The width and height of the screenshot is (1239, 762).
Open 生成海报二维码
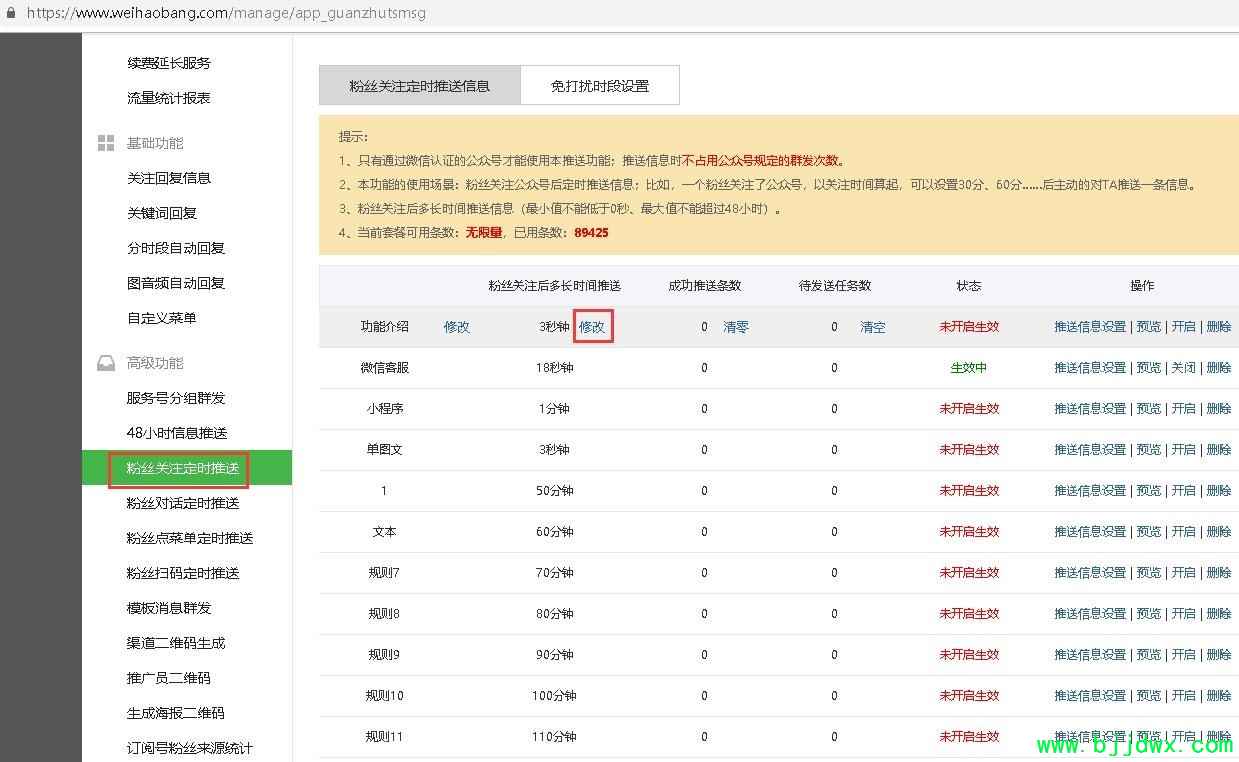click(176, 713)
